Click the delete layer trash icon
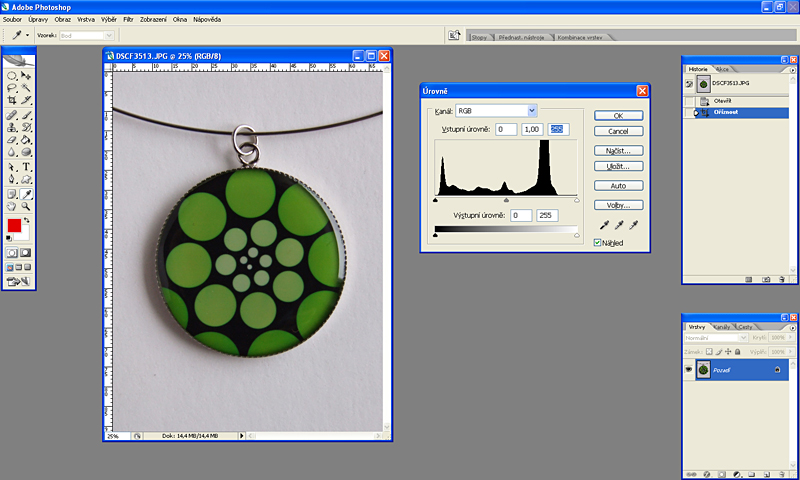Viewport: 800px width, 480px height. point(781,474)
